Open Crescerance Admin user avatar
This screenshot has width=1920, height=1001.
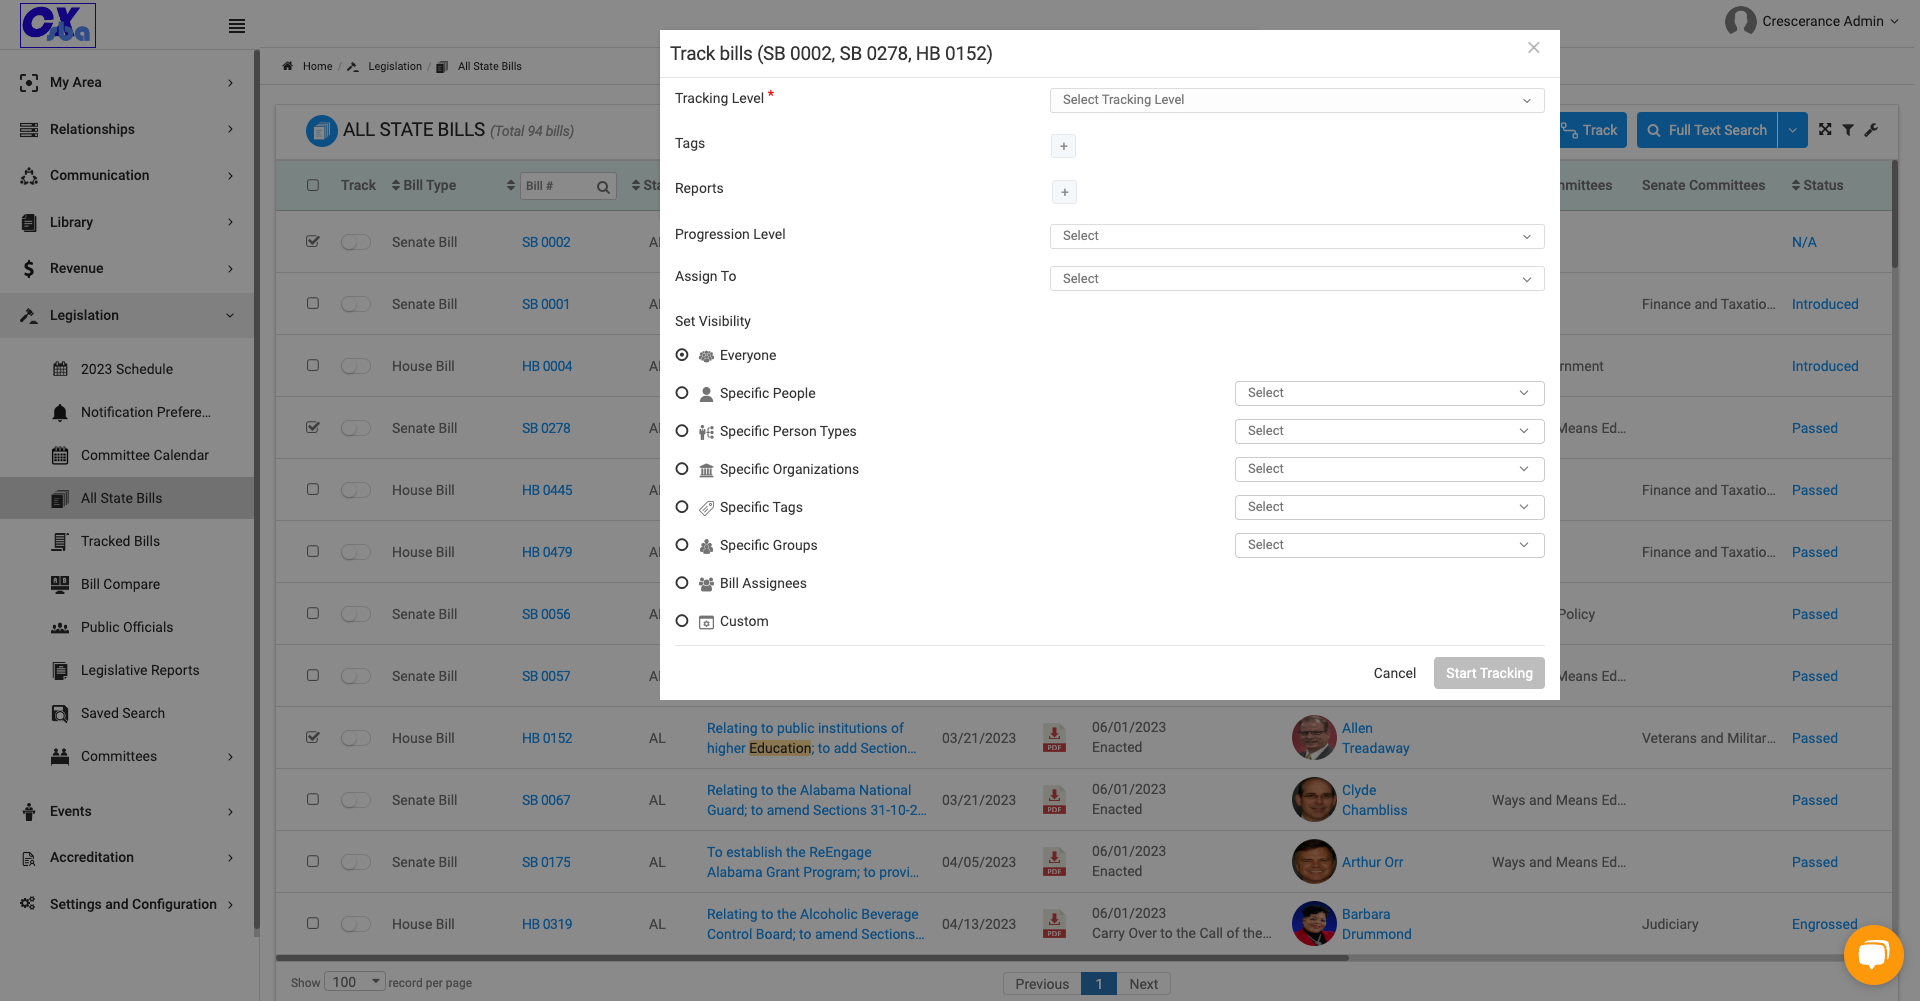(x=1740, y=21)
